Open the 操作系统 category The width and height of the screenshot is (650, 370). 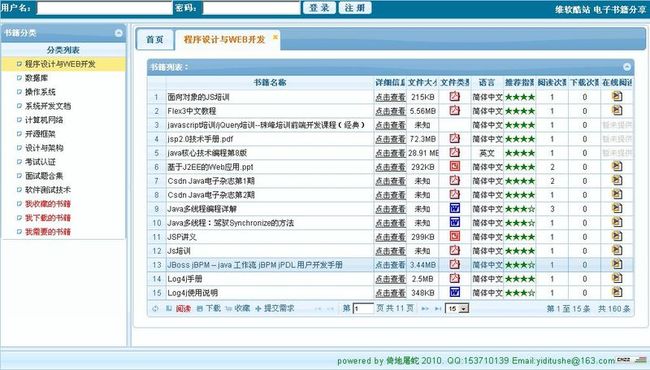pyautogui.click(x=40, y=92)
